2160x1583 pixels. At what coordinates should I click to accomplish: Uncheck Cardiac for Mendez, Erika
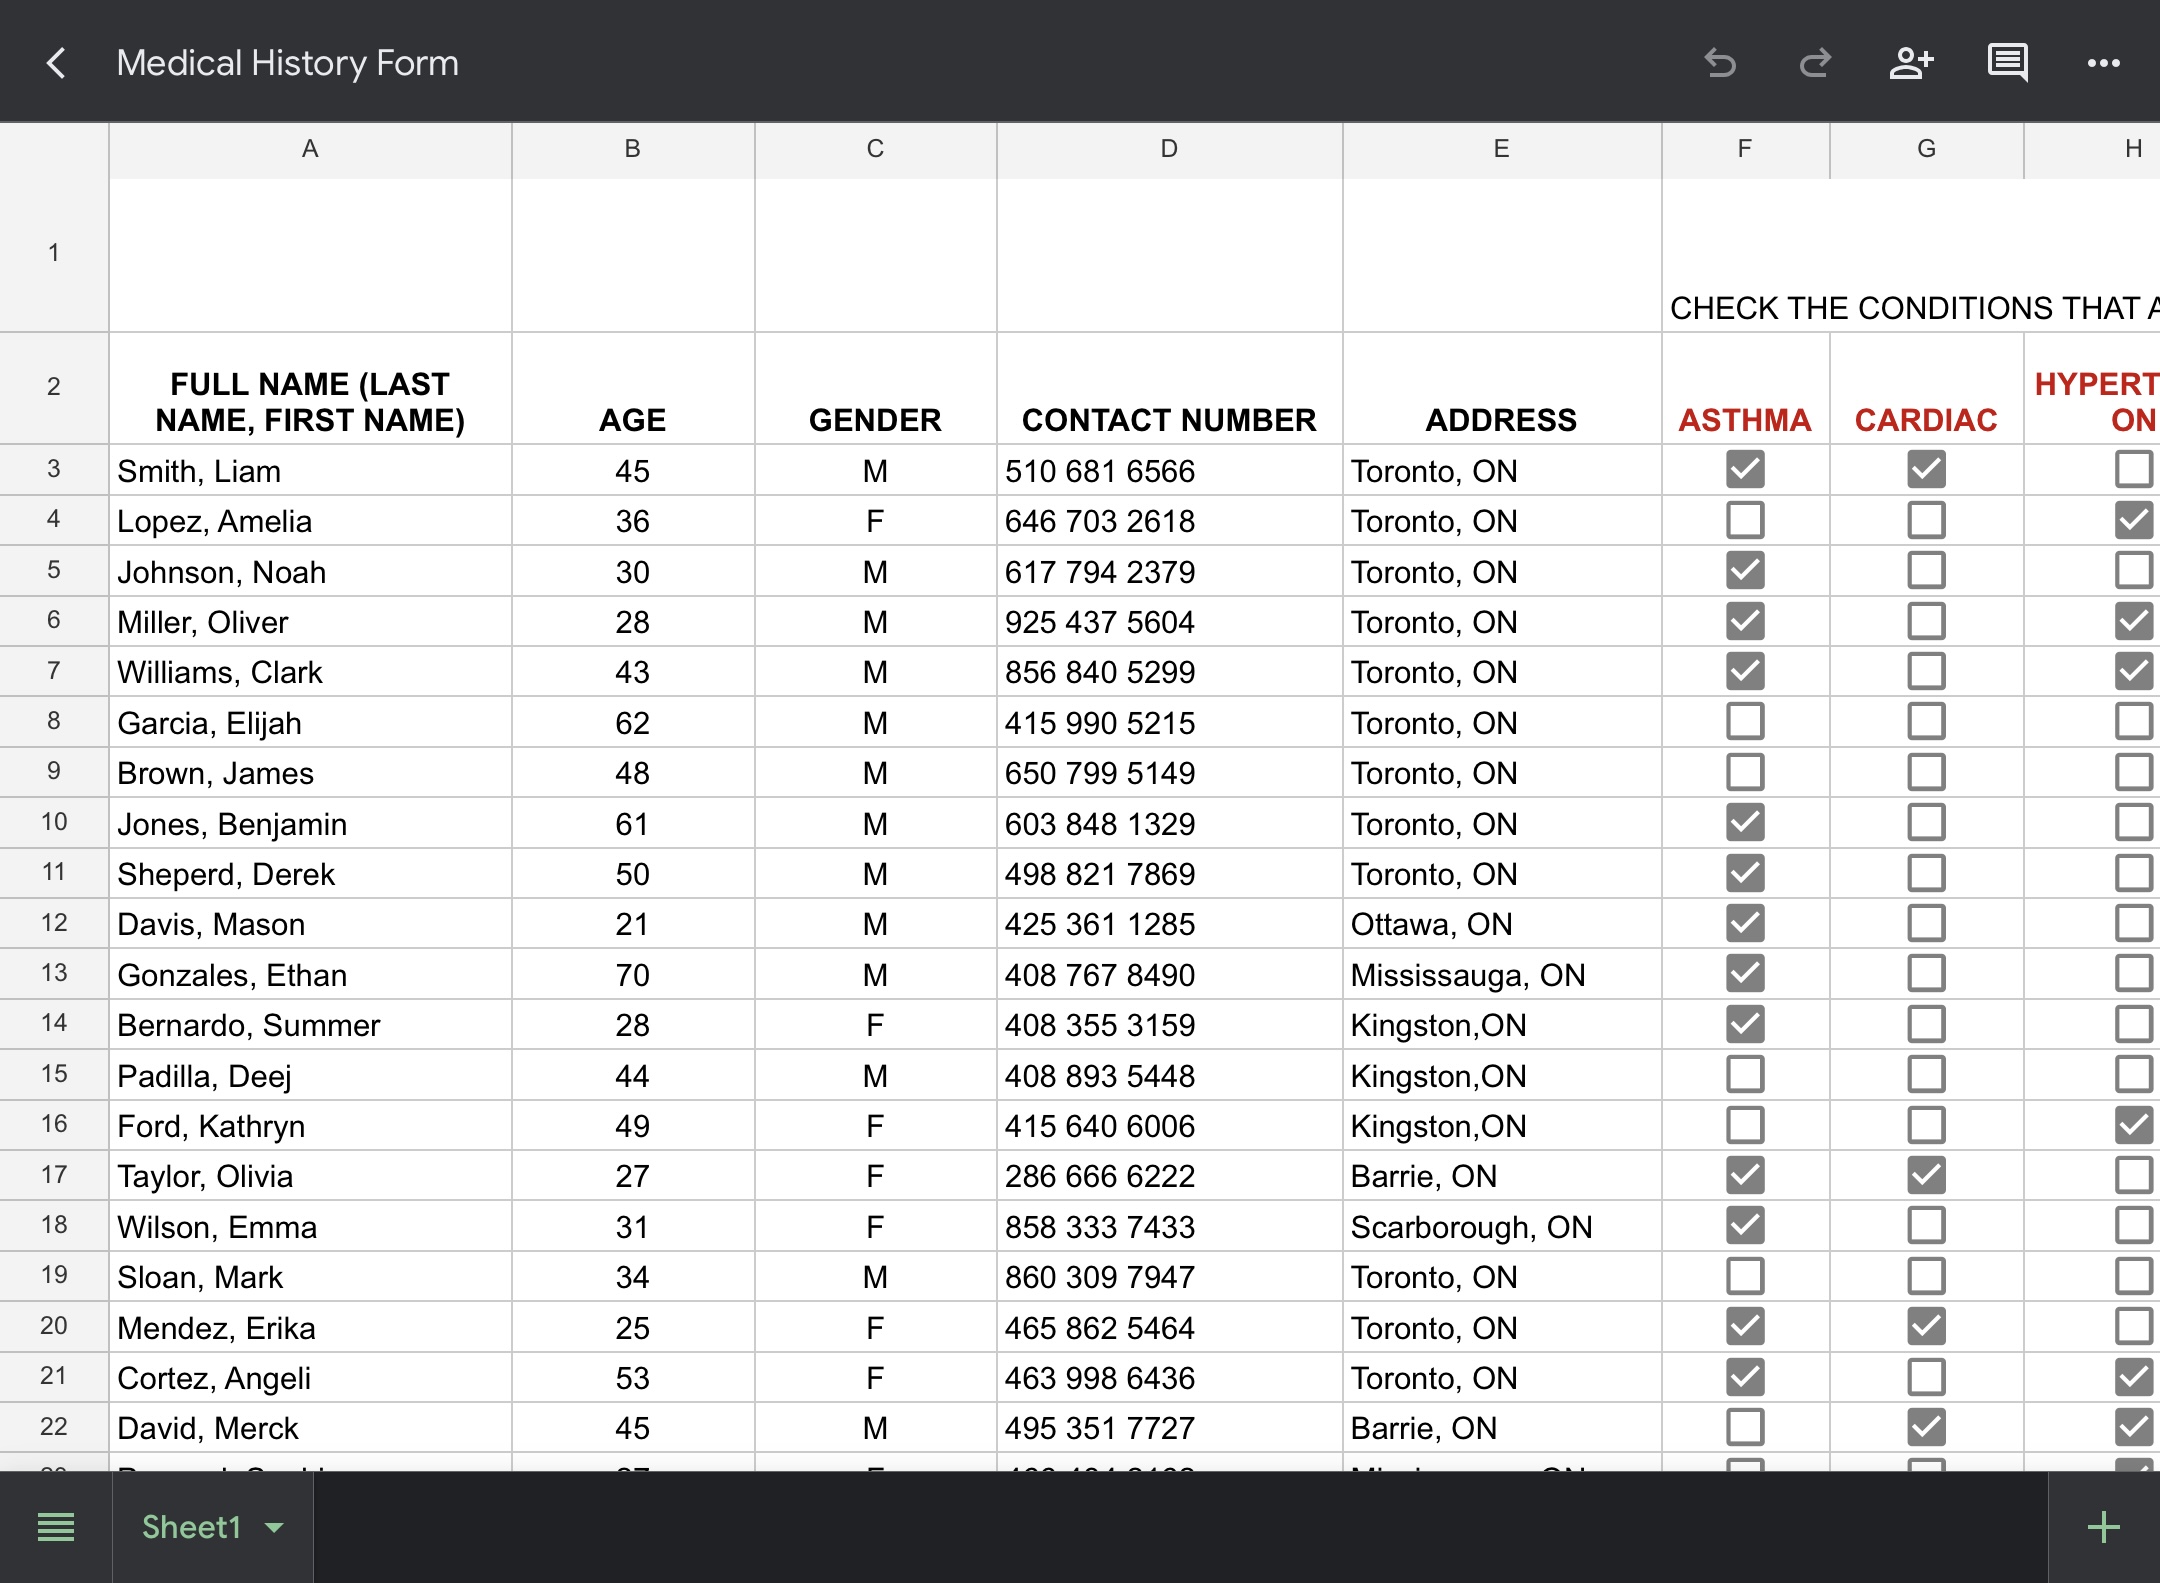1926,1326
